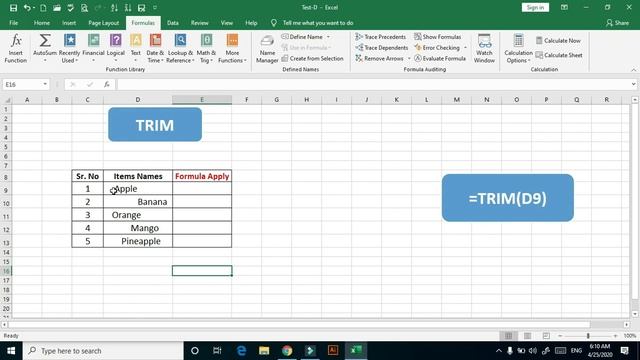Open Chrome from the taskbar
Screen dimensions: 640x360
[287, 351]
